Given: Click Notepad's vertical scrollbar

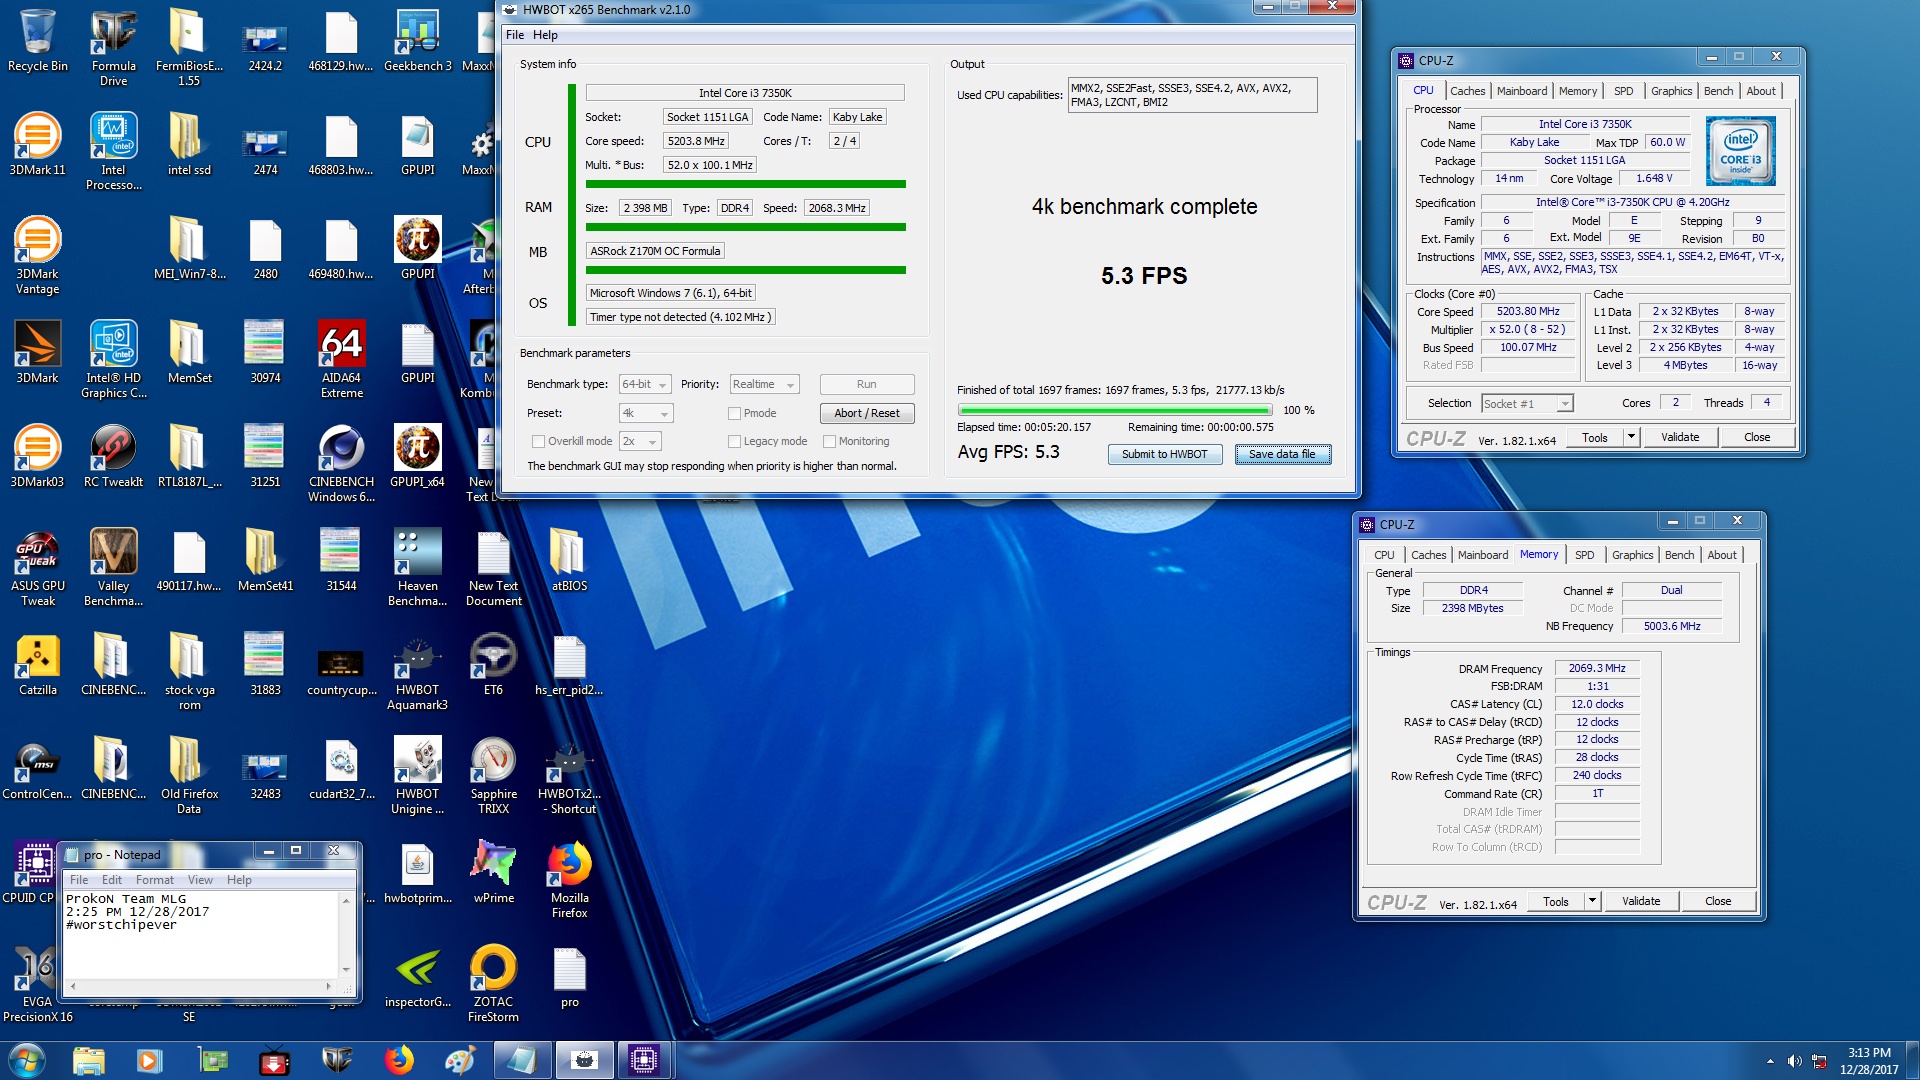Looking at the screenshot, I should (x=346, y=934).
